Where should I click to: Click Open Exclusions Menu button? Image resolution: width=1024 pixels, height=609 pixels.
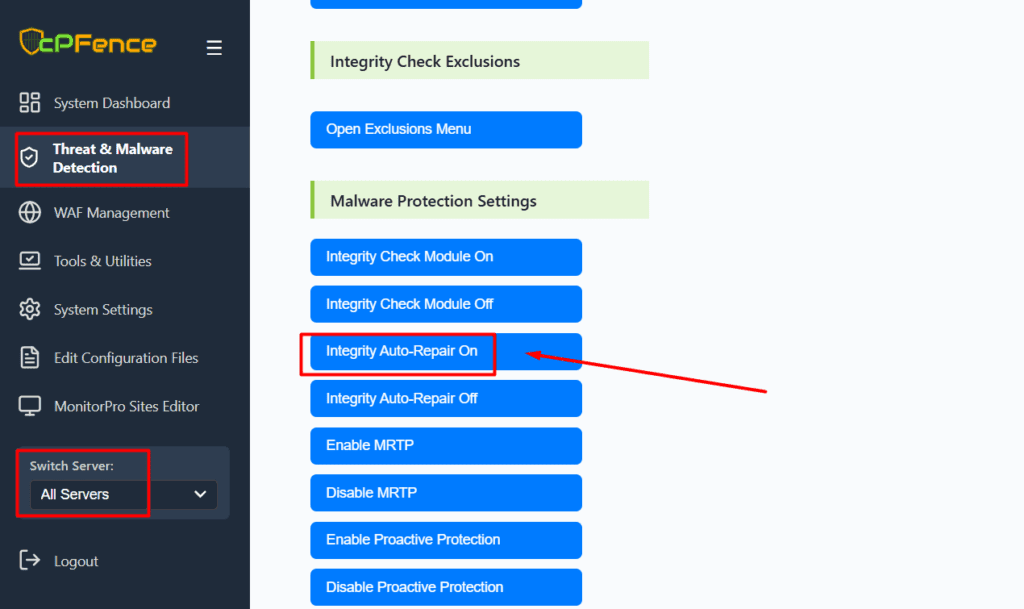coord(445,129)
